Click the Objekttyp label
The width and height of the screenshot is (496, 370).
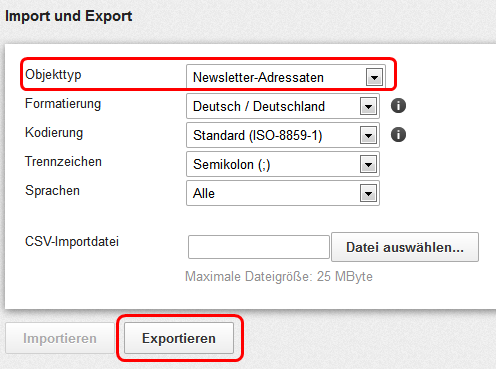(x=53, y=75)
